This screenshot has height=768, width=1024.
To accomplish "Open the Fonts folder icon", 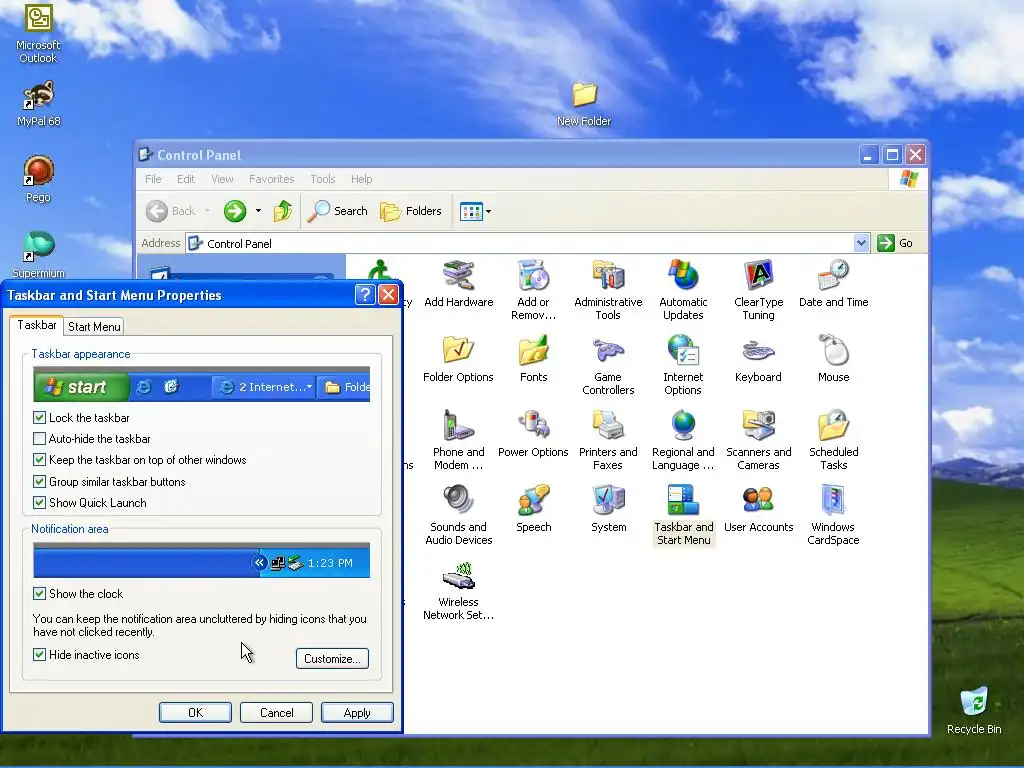I will [534, 359].
